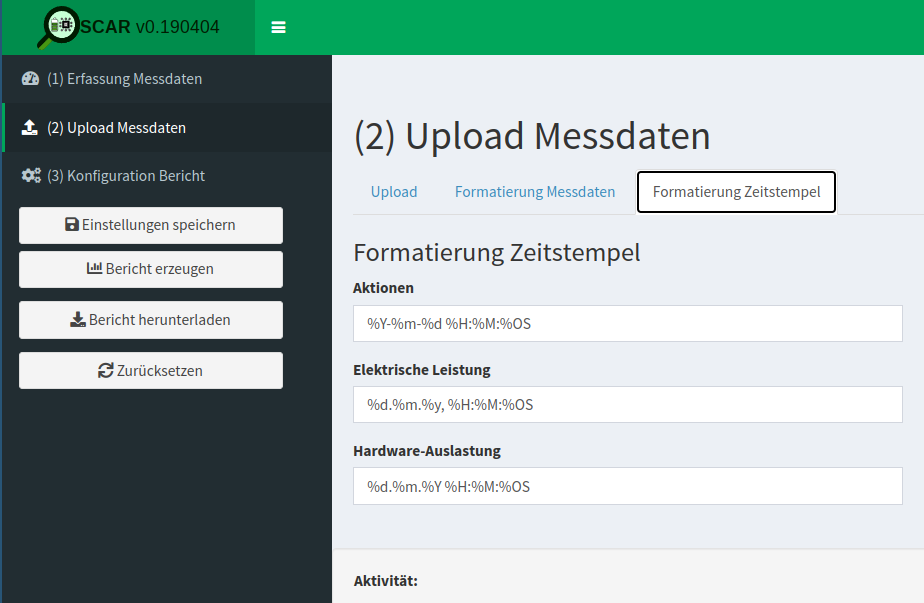Select (2) Upload Messdaten sidebar item
This screenshot has height=603, width=924.
167,127
